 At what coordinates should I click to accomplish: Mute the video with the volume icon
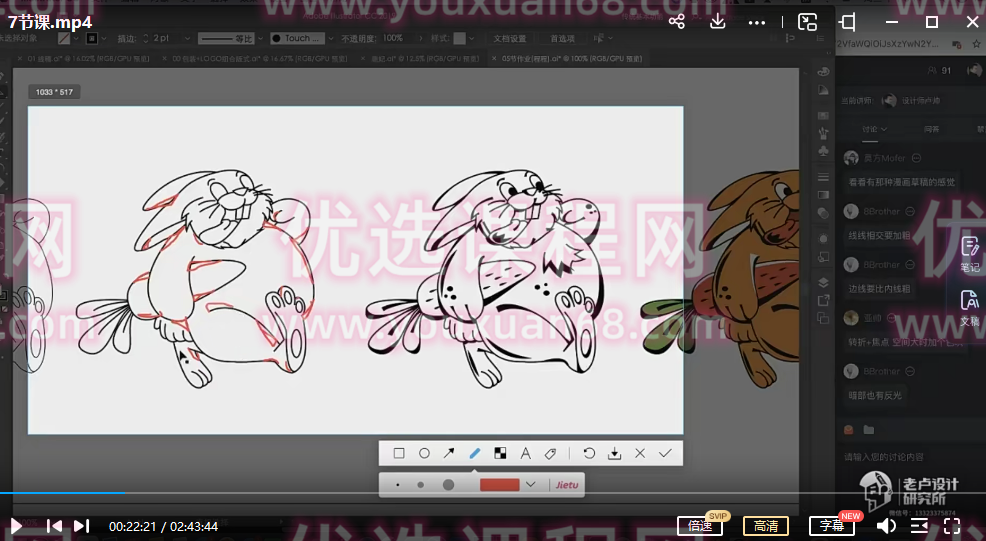886,526
